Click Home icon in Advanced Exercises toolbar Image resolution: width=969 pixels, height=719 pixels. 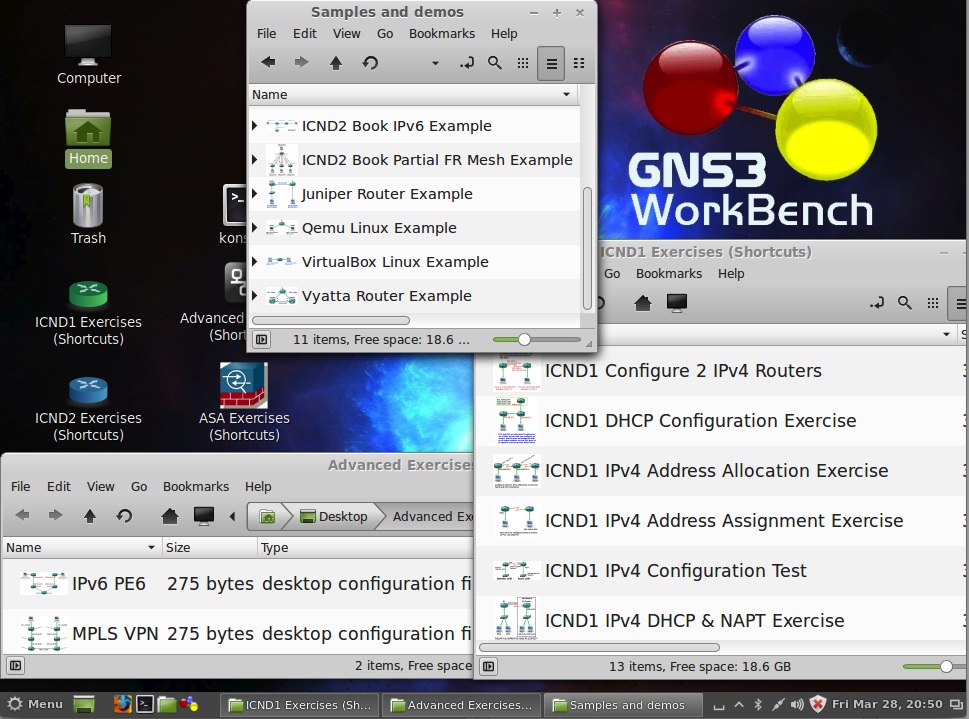170,516
